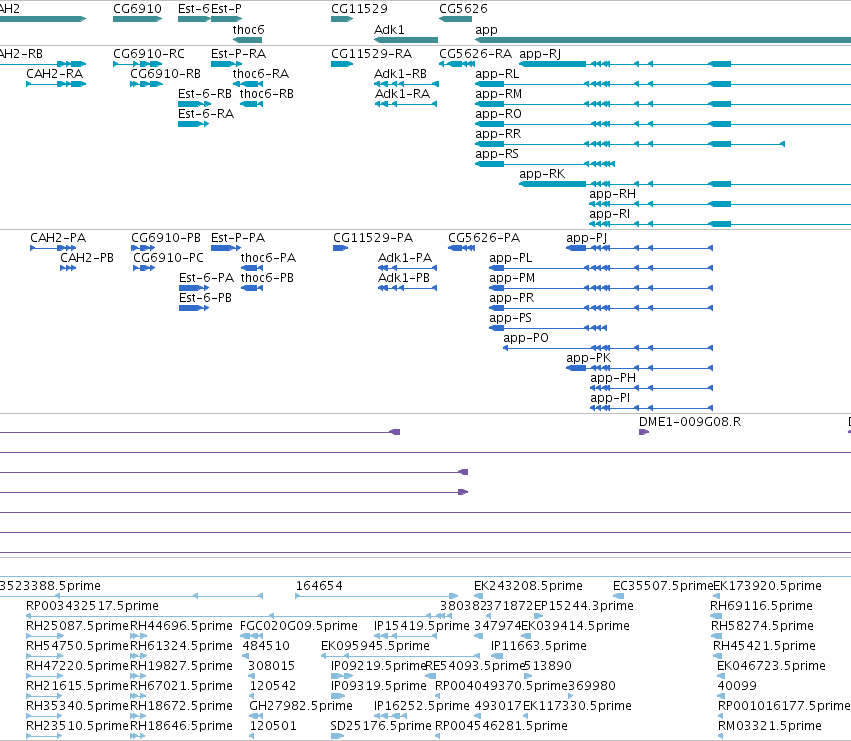Select protein CAH2-PA
Viewport: 851px width, 741px height.
click(58, 238)
